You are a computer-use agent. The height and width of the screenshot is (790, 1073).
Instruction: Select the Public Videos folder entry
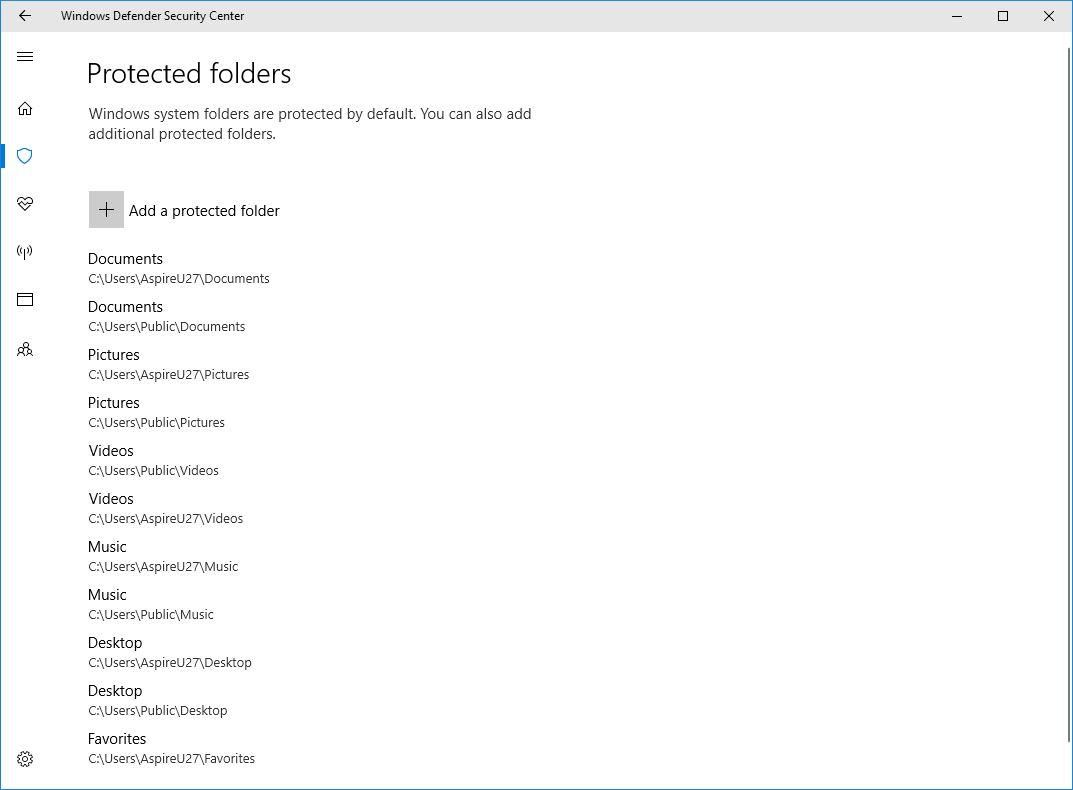click(153, 460)
